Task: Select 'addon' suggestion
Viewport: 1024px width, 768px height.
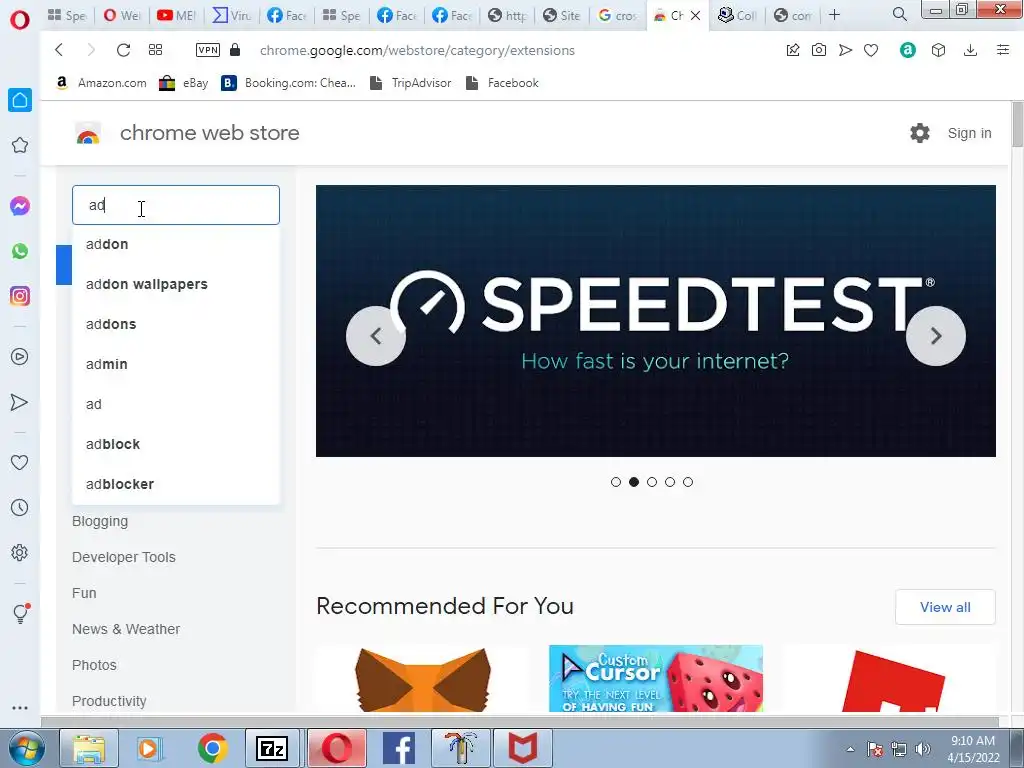Action: point(176,244)
